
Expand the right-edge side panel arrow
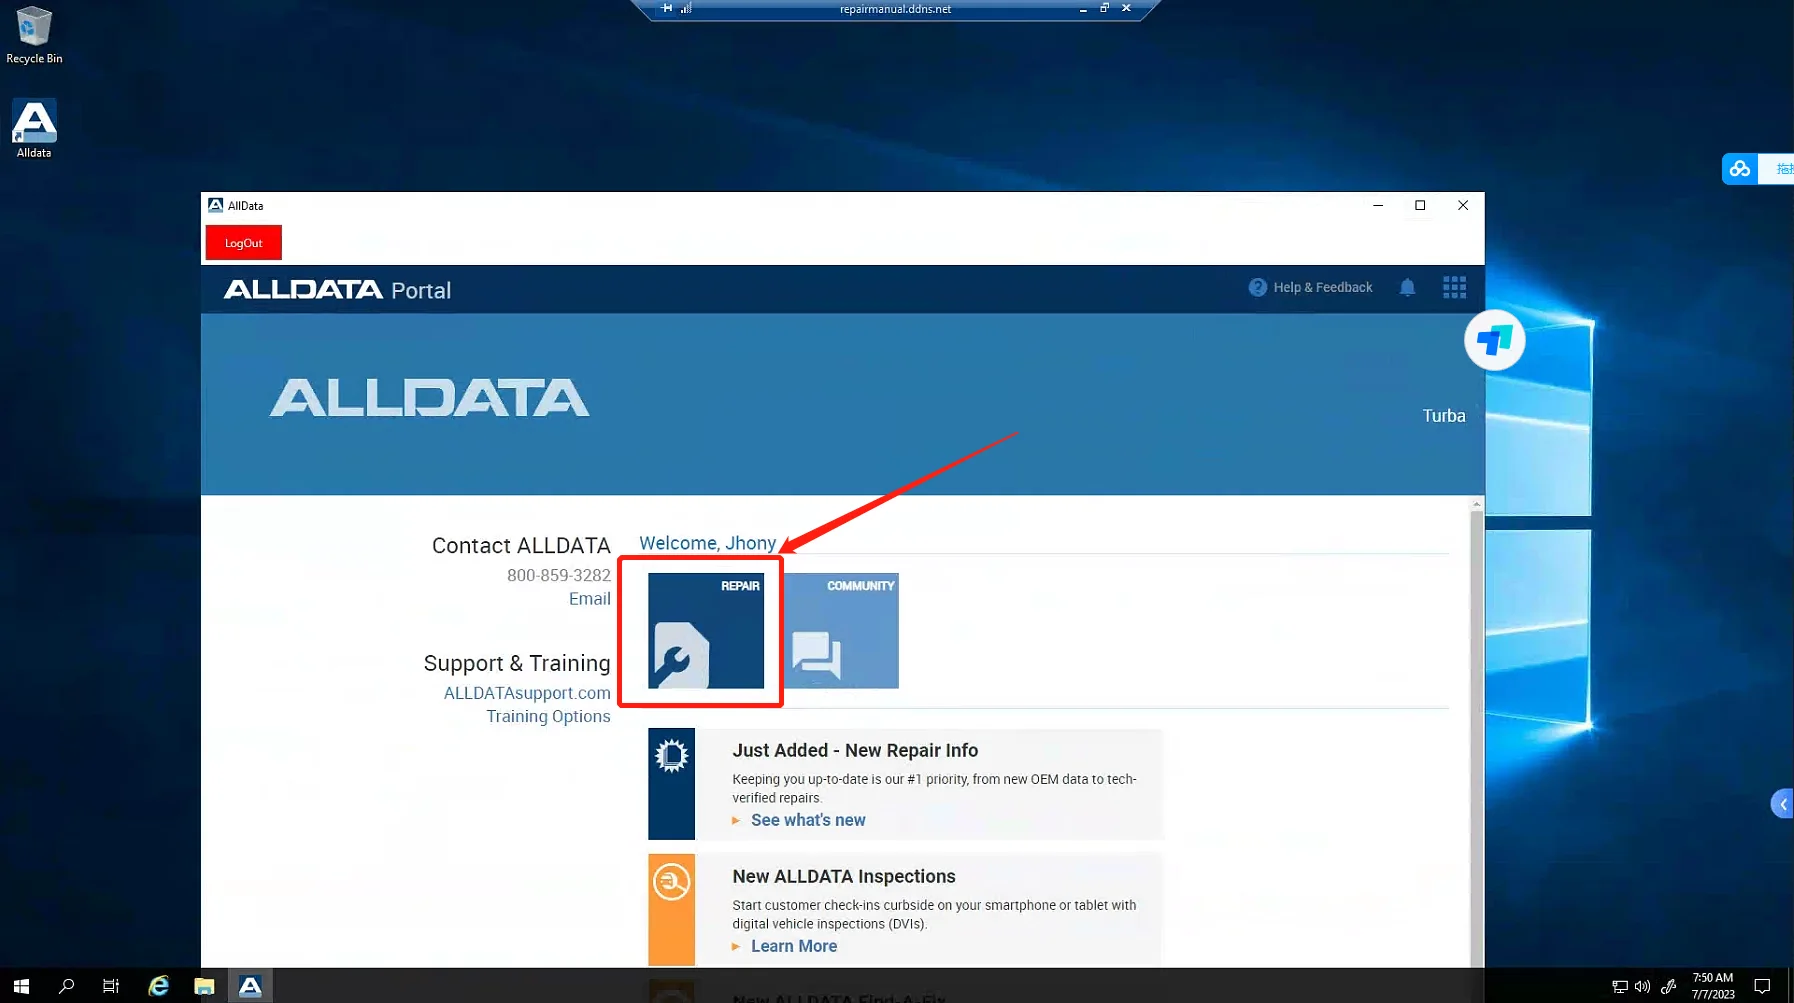pos(1783,804)
